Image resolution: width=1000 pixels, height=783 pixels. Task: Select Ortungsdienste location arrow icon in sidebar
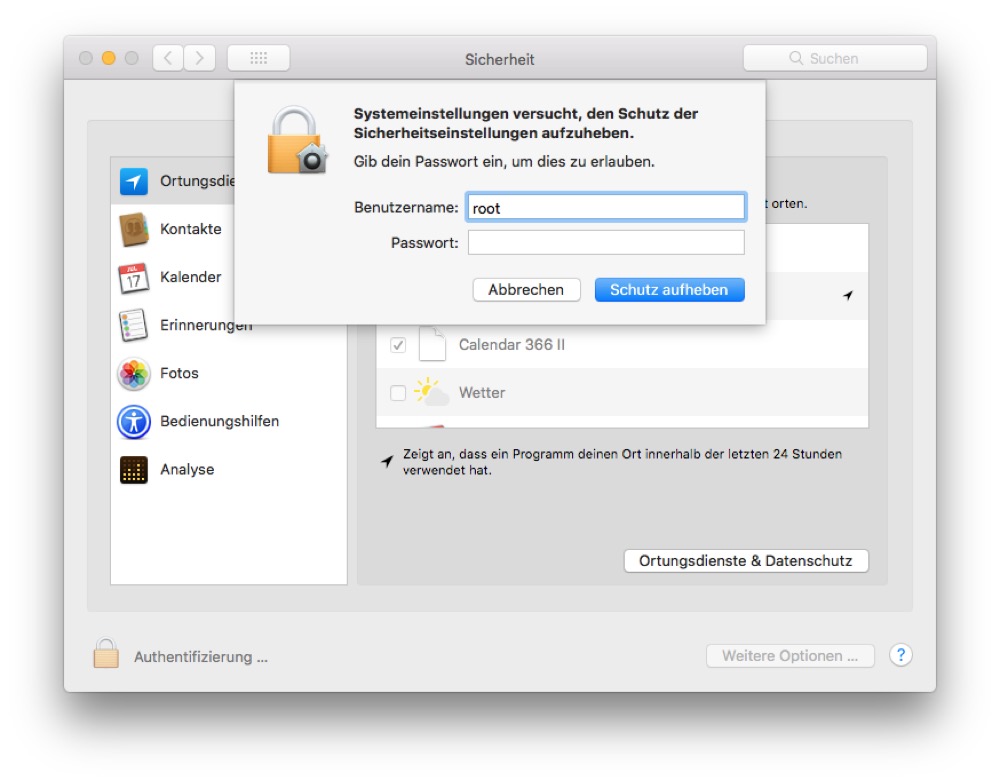point(134,181)
